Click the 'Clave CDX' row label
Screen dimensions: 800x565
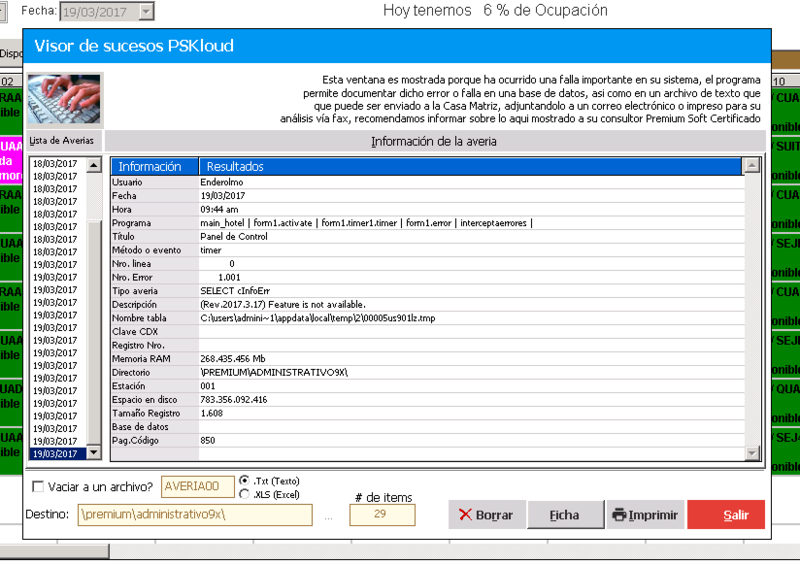click(135, 332)
